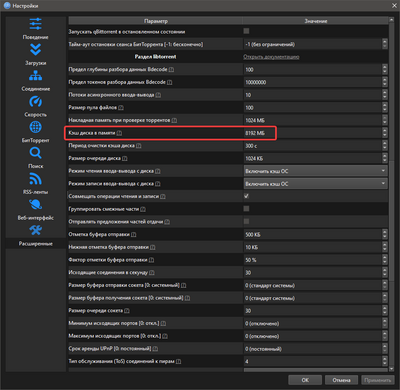Open help icon for Тип обслуживания (ToS)
400x390 pixels.
point(179,361)
